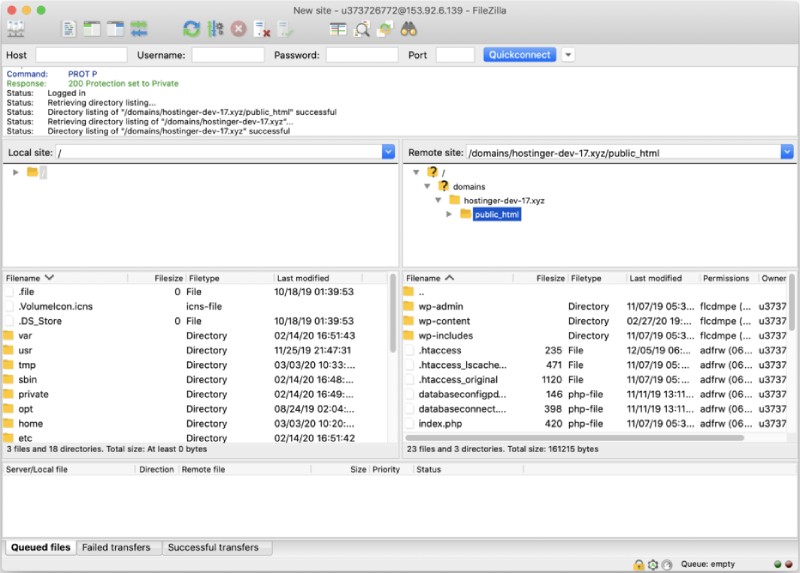Click the Port input field
The width and height of the screenshot is (800, 573).
[x=455, y=55]
